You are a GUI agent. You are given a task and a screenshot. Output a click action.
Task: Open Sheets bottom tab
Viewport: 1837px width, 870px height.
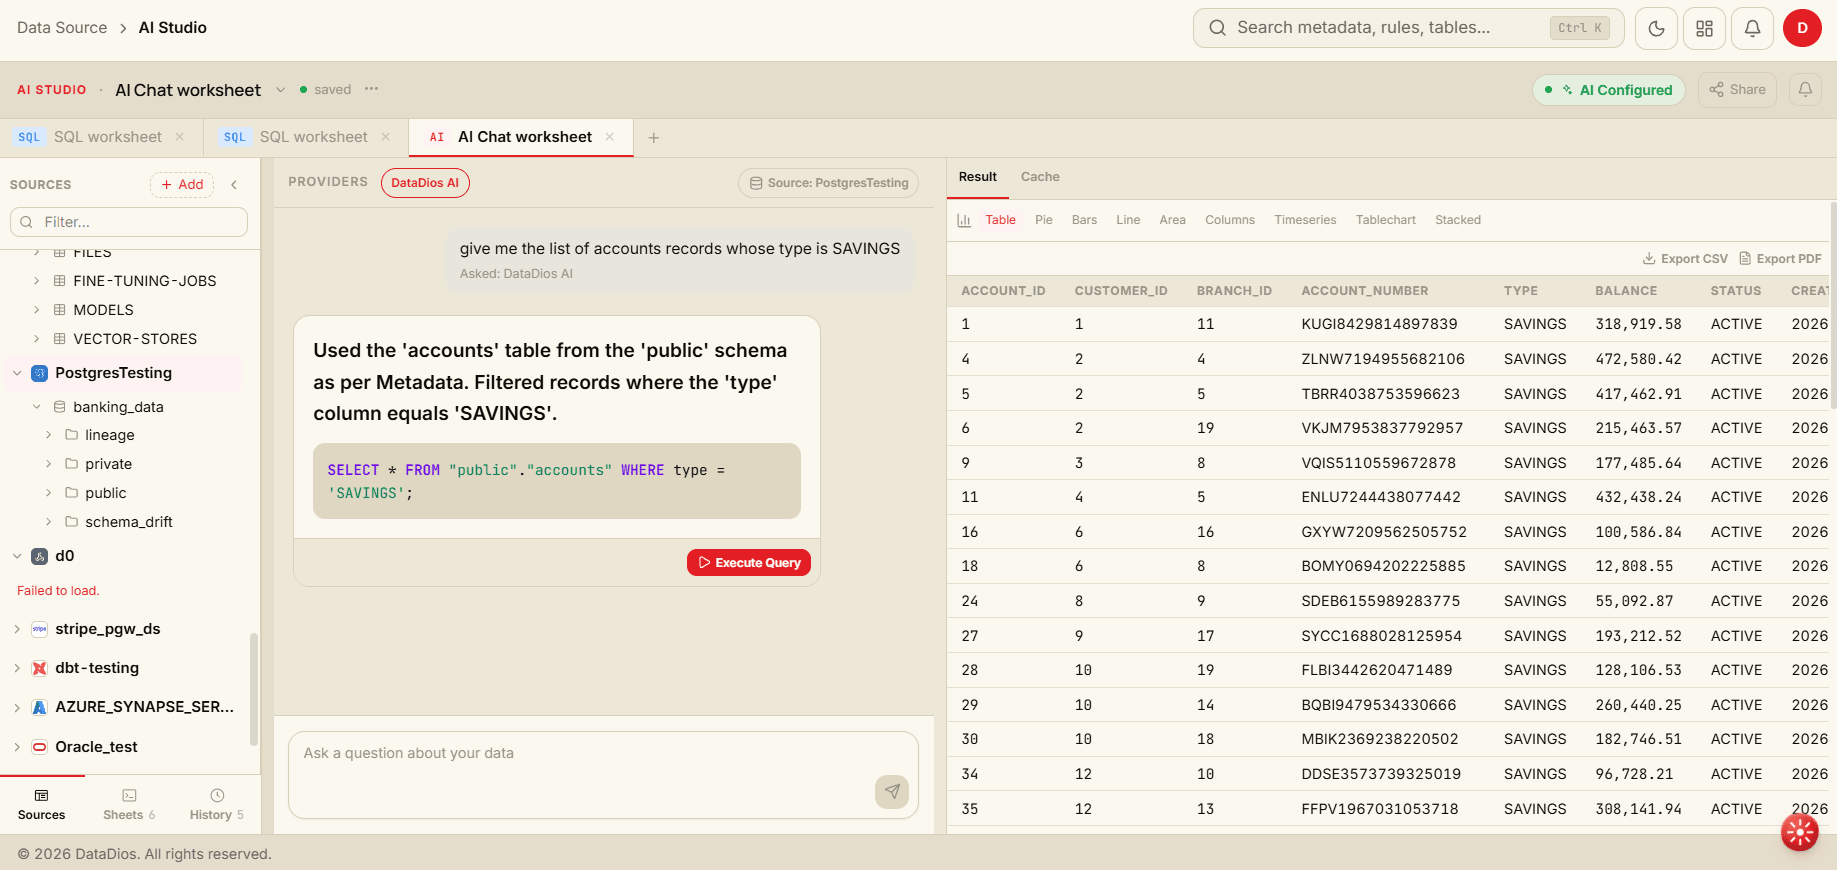coord(129,805)
